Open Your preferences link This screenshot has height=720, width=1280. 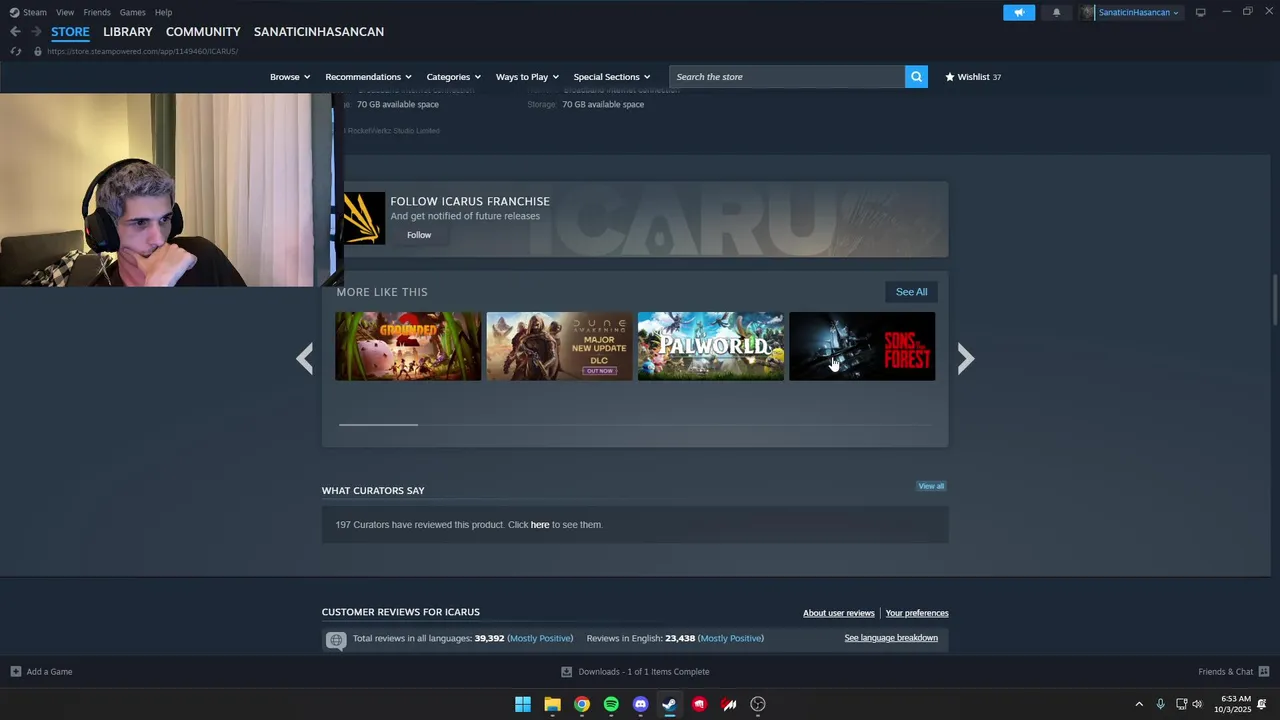tap(917, 613)
